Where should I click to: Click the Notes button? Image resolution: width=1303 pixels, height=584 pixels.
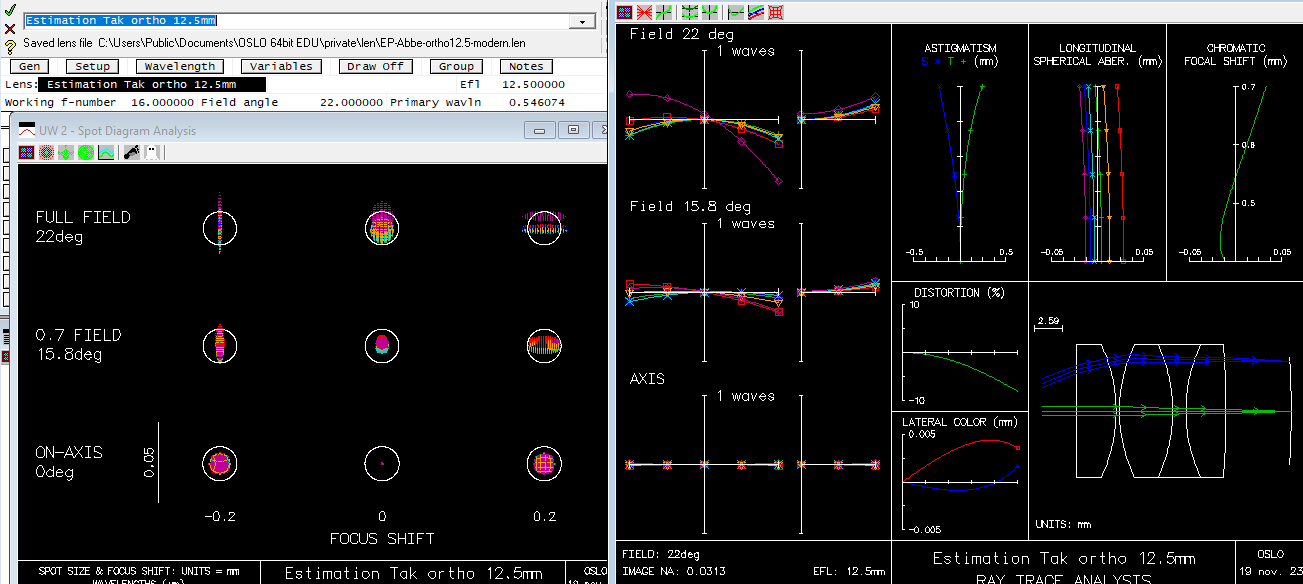[x=526, y=66]
